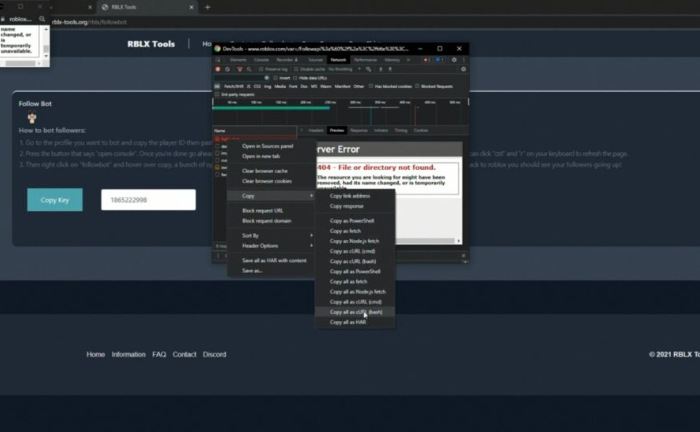This screenshot has width=700, height=432.
Task: Open DevTools settings gear icon
Action: (452, 60)
